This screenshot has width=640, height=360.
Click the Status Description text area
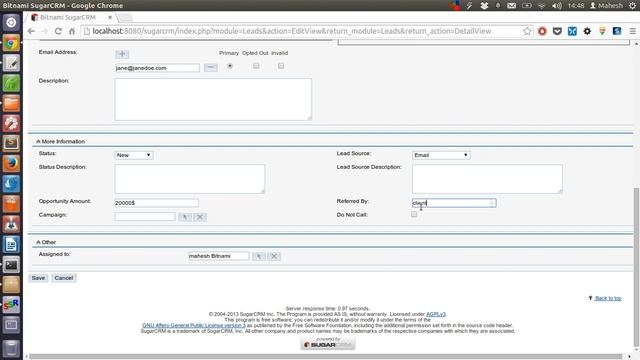pos(190,179)
